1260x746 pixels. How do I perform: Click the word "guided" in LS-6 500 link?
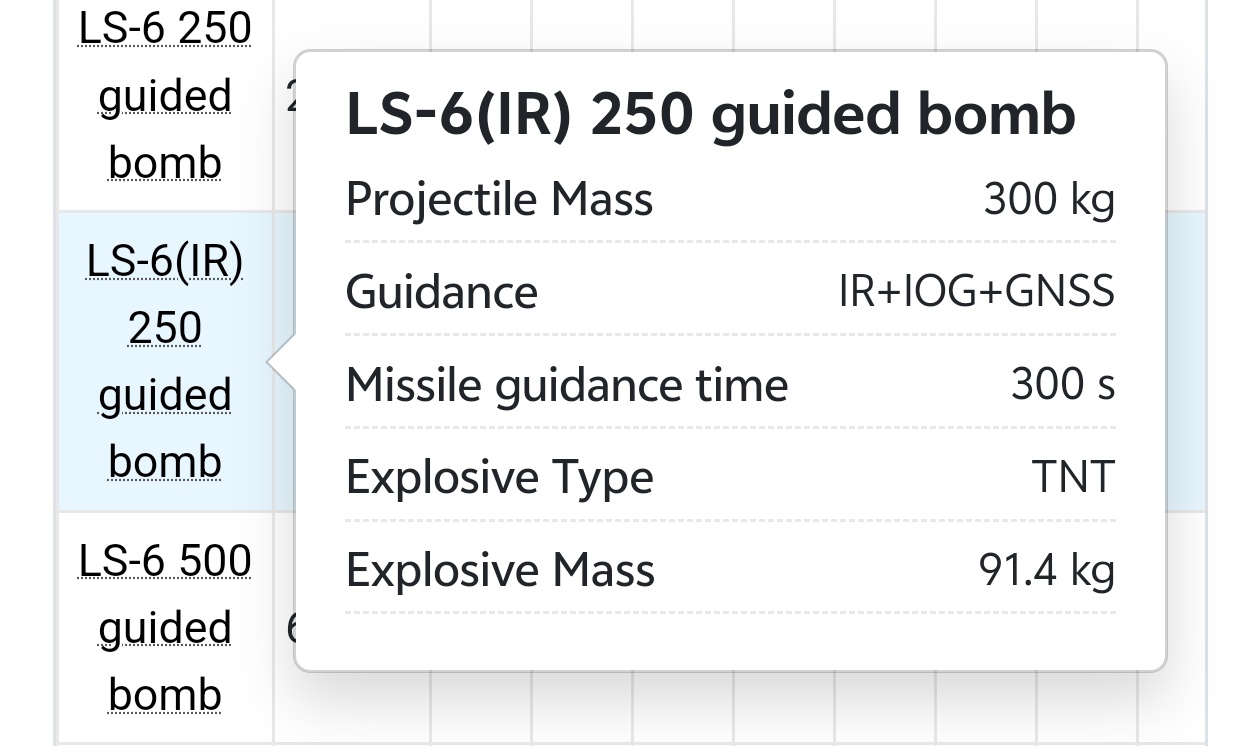pos(165,628)
